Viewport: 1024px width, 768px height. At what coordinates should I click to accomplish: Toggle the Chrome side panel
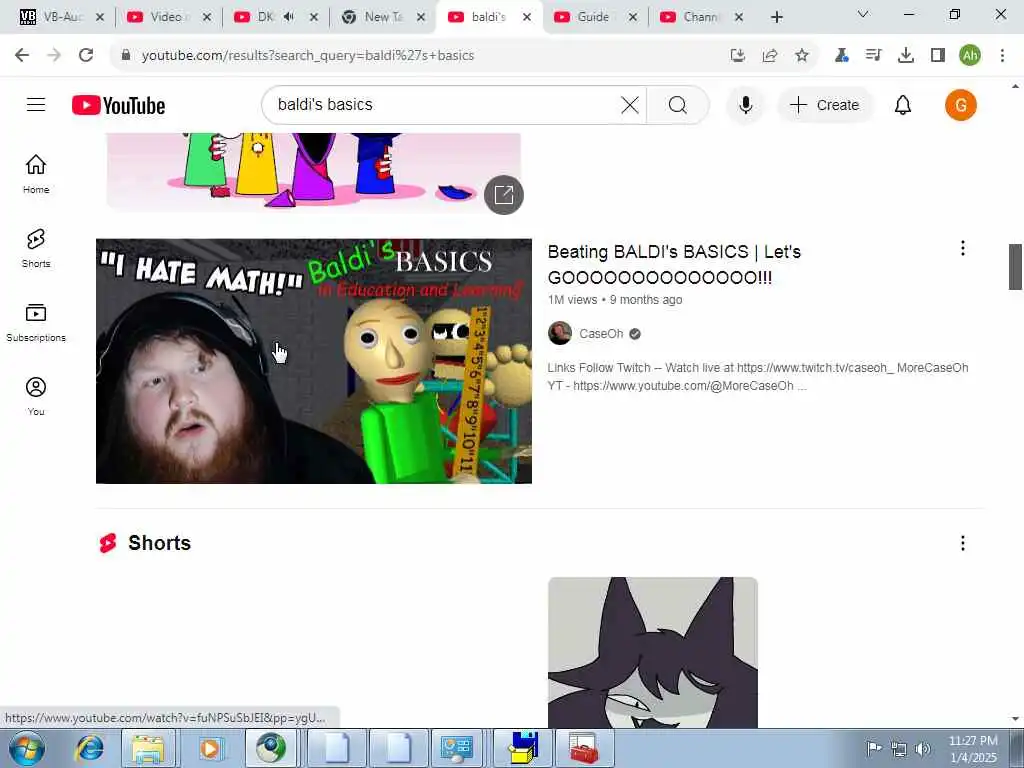tap(938, 56)
